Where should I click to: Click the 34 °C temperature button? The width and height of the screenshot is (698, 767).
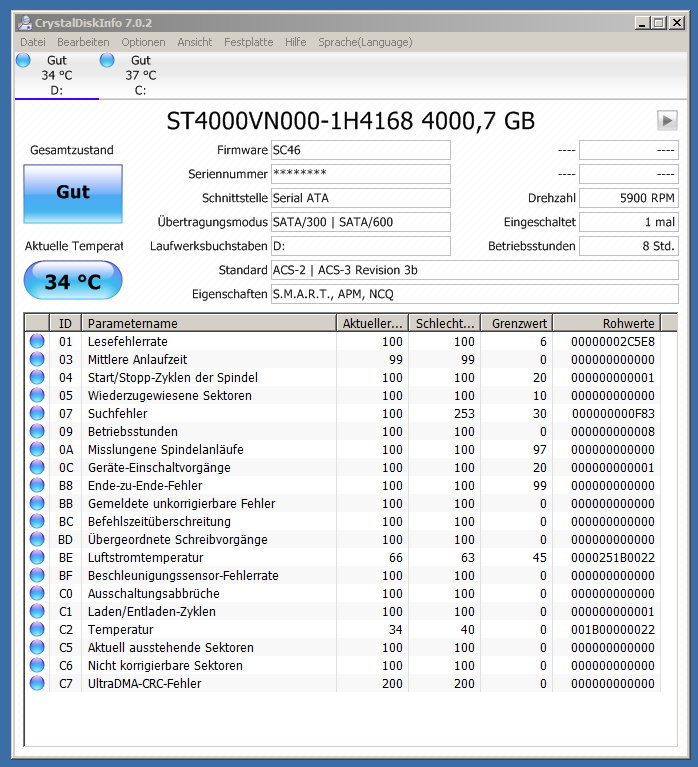point(73,280)
